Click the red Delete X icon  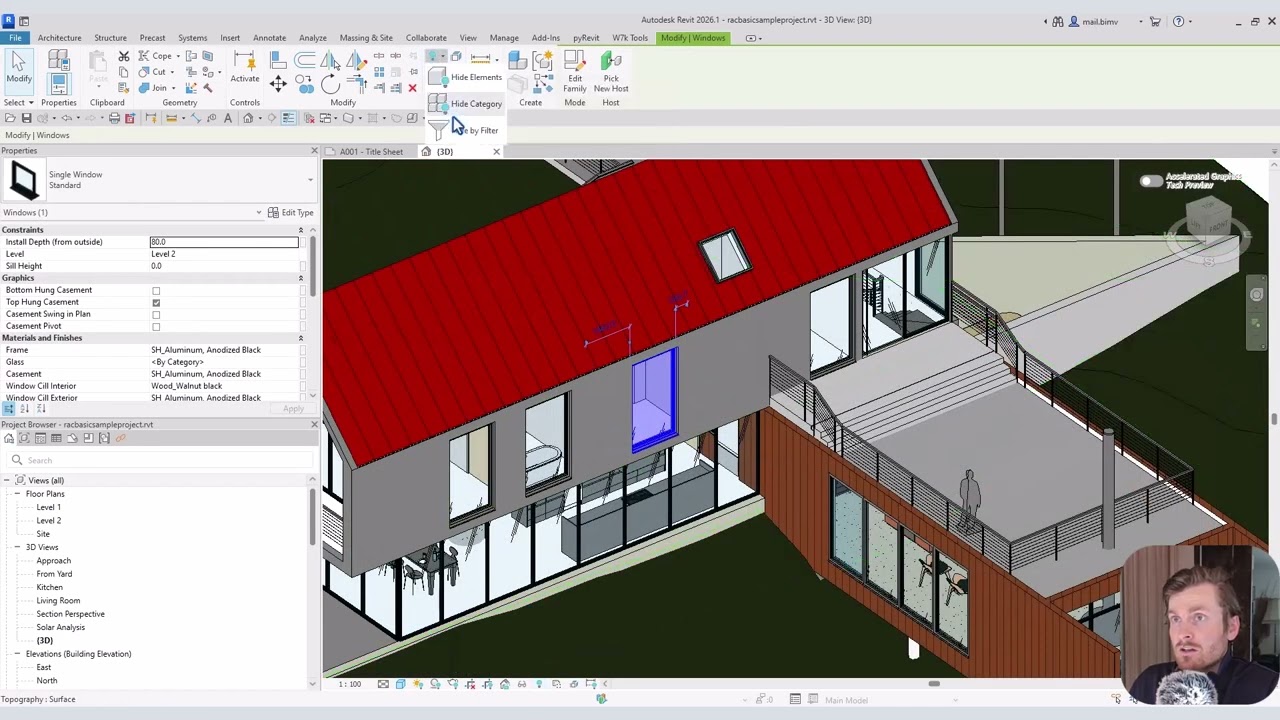tap(412, 88)
